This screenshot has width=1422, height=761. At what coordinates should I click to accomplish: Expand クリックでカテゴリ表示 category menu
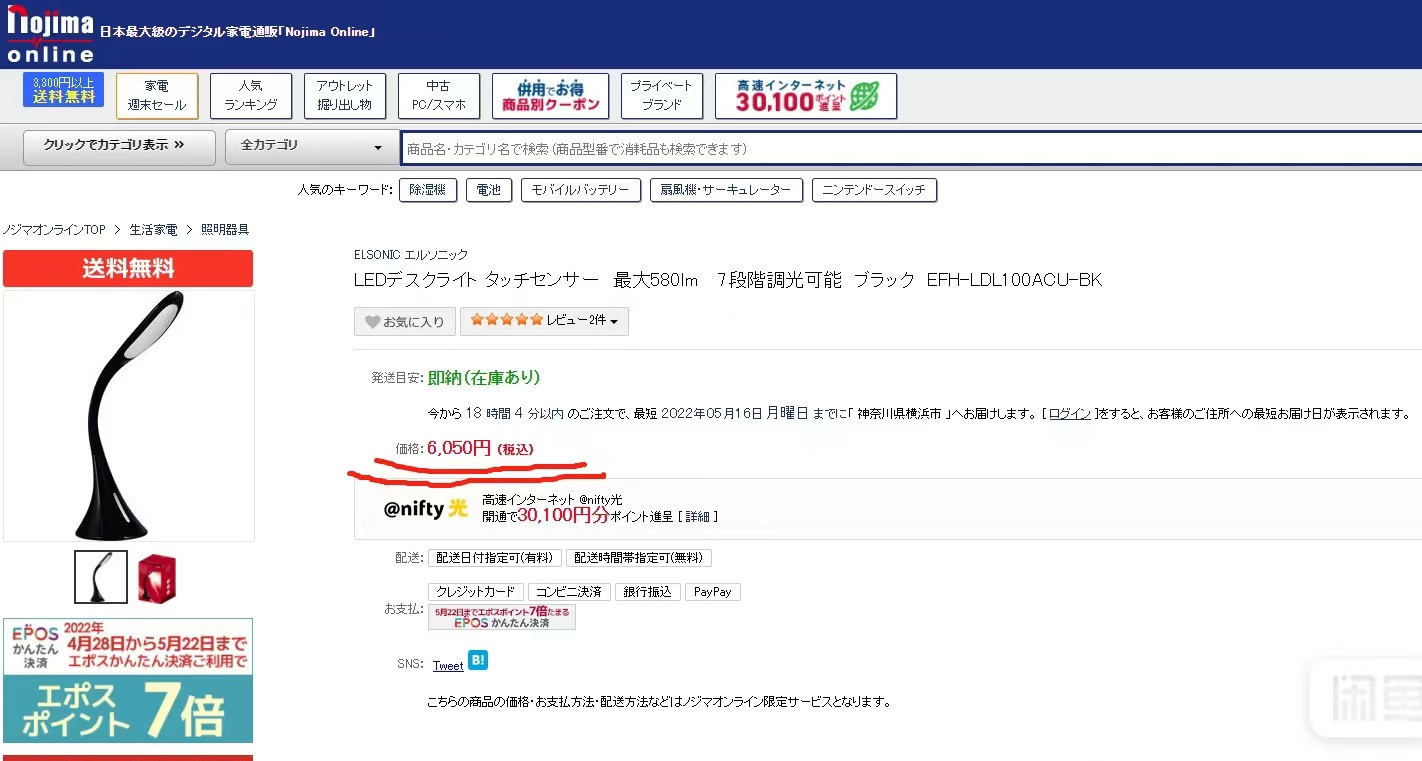[119, 146]
